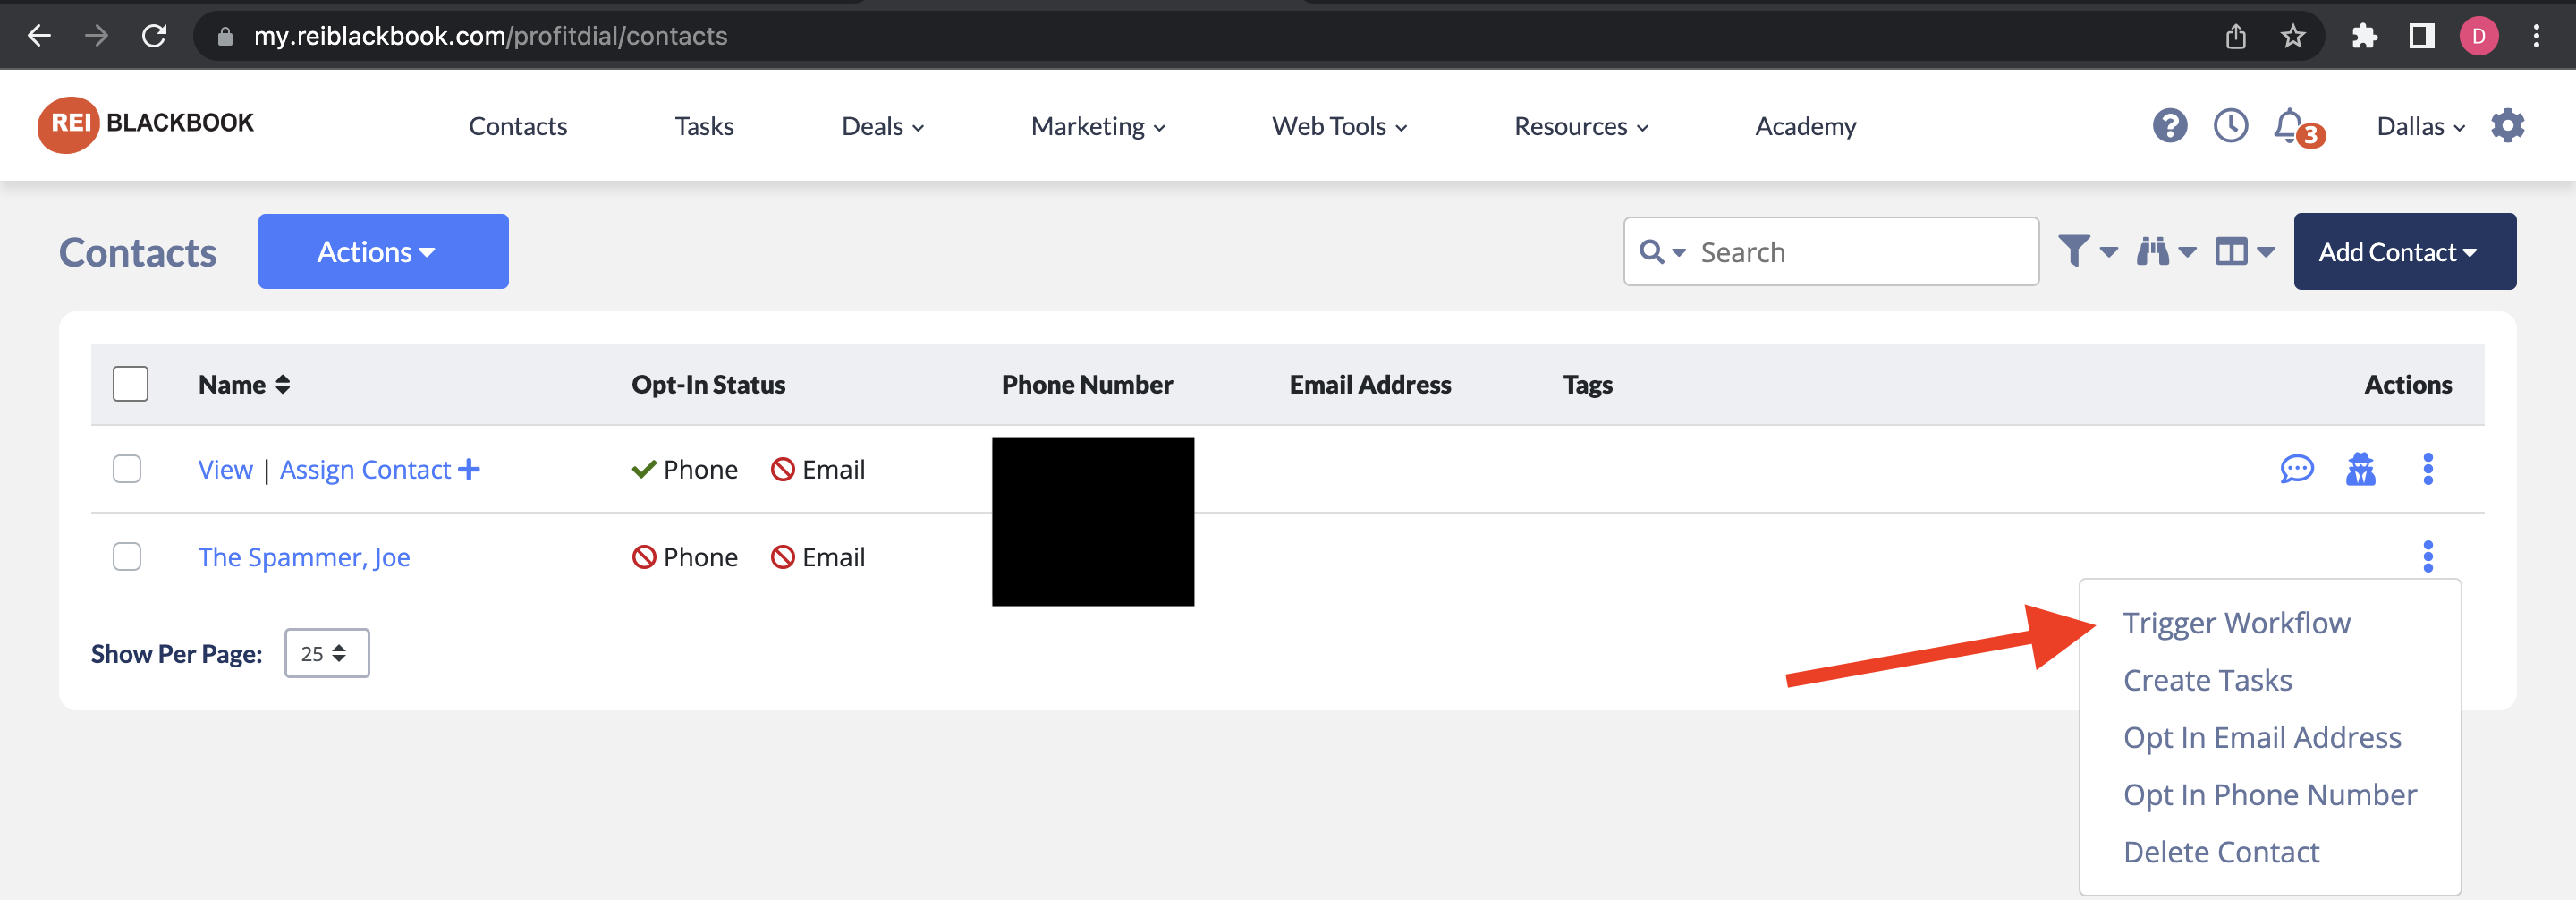Open Chrome three-dot menu
Image resolution: width=2576 pixels, height=900 pixels.
(x=2536, y=37)
